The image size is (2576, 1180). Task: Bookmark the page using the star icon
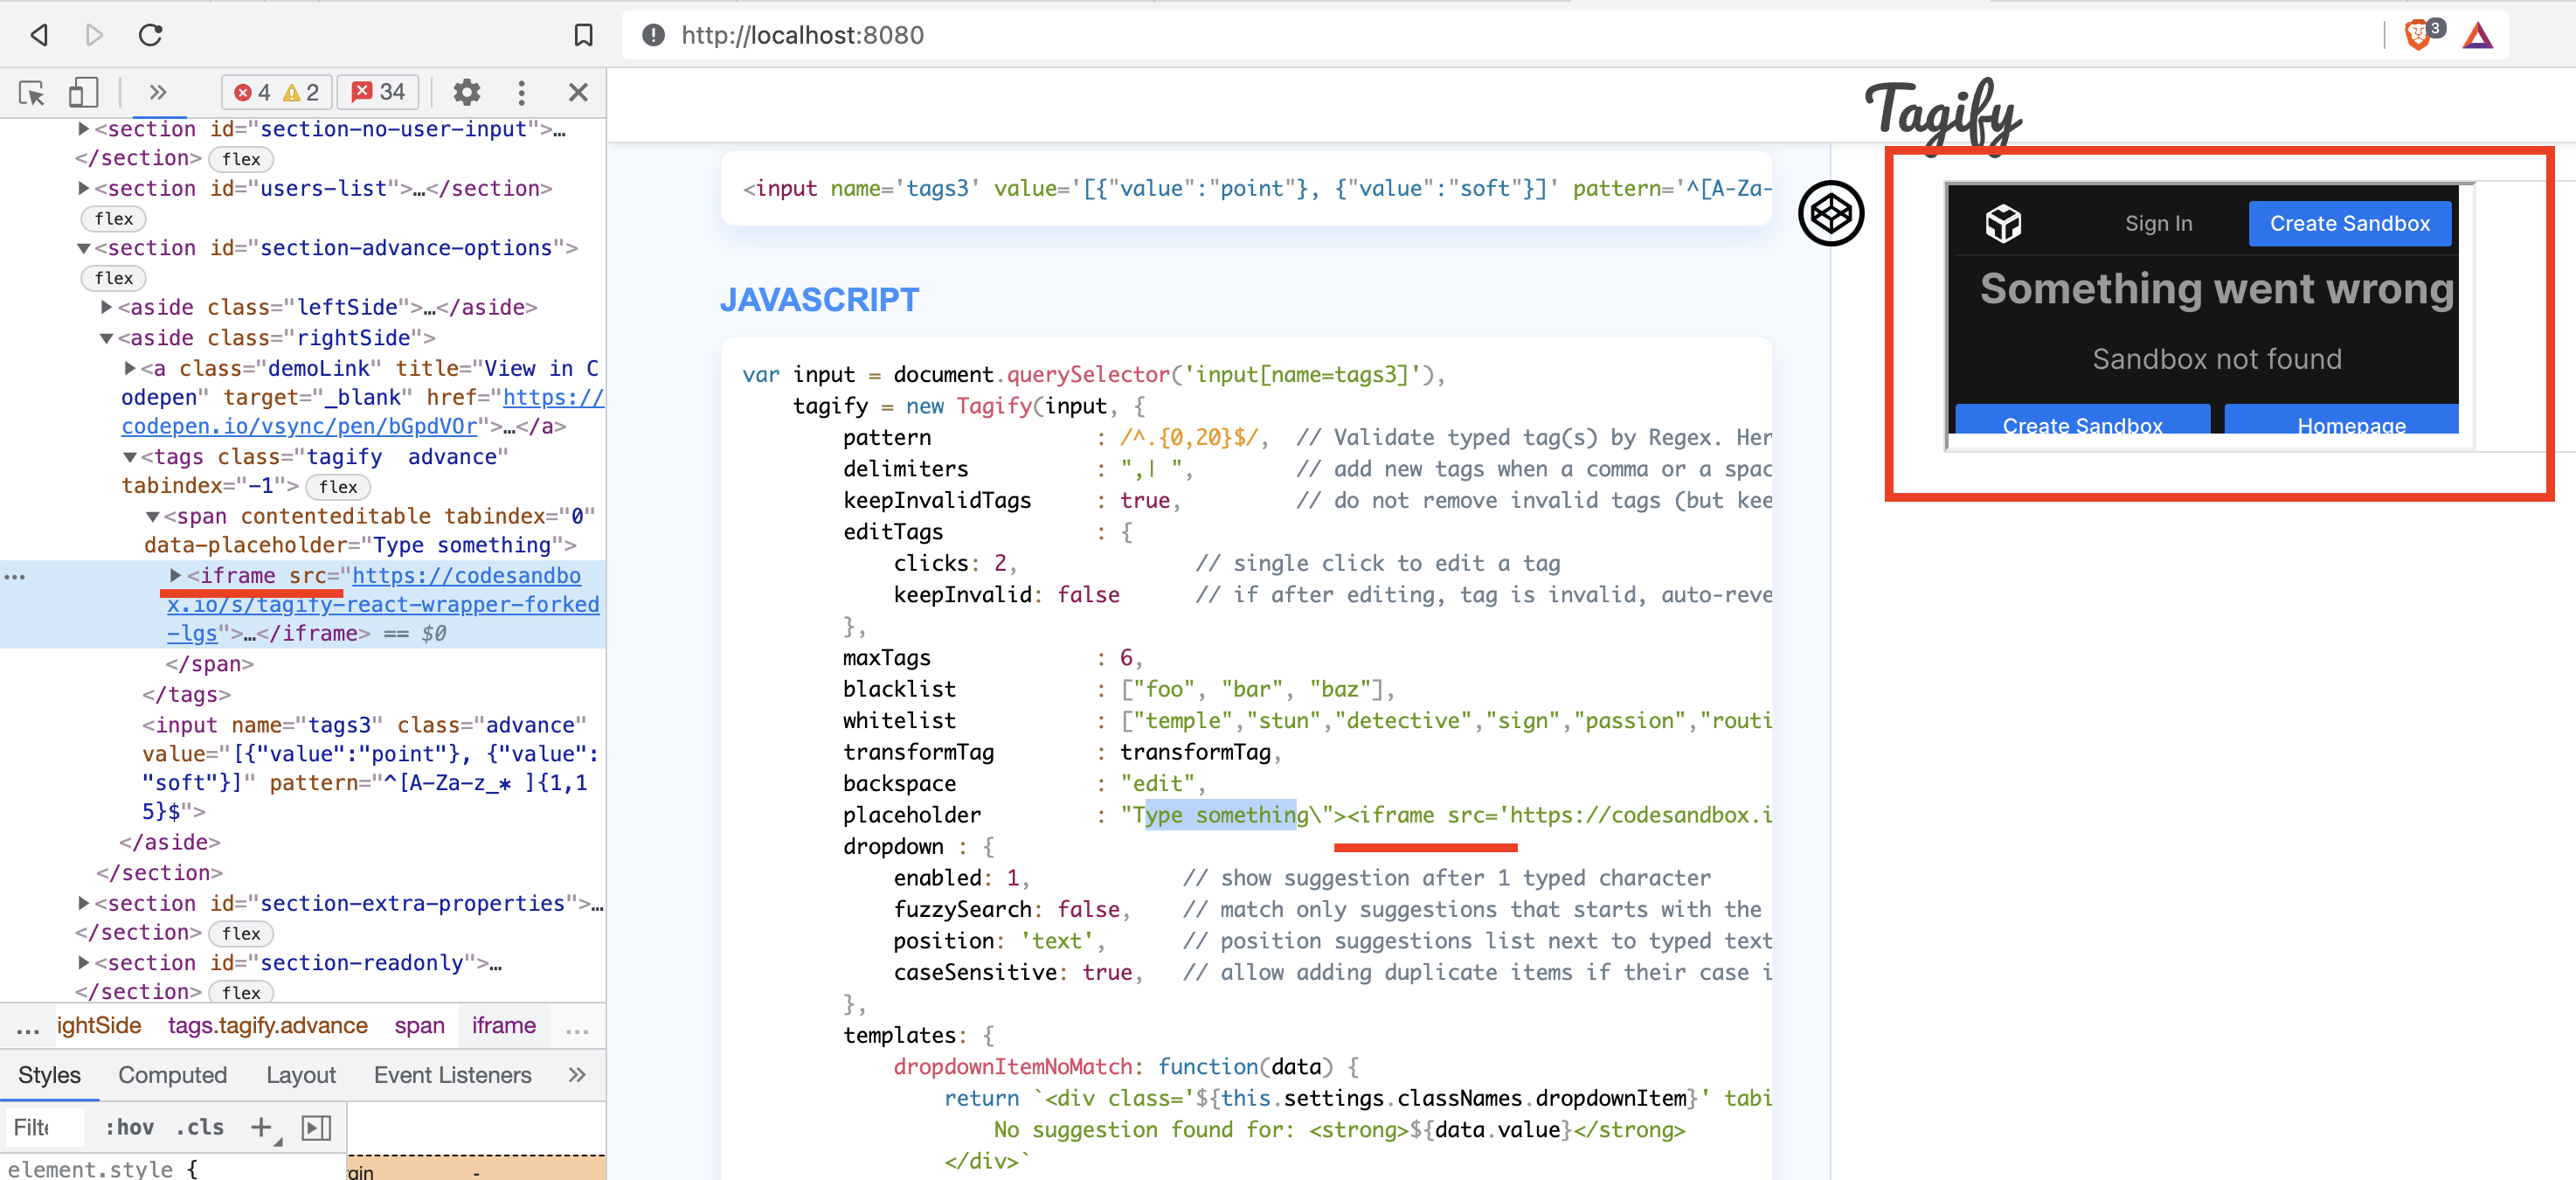pos(583,34)
